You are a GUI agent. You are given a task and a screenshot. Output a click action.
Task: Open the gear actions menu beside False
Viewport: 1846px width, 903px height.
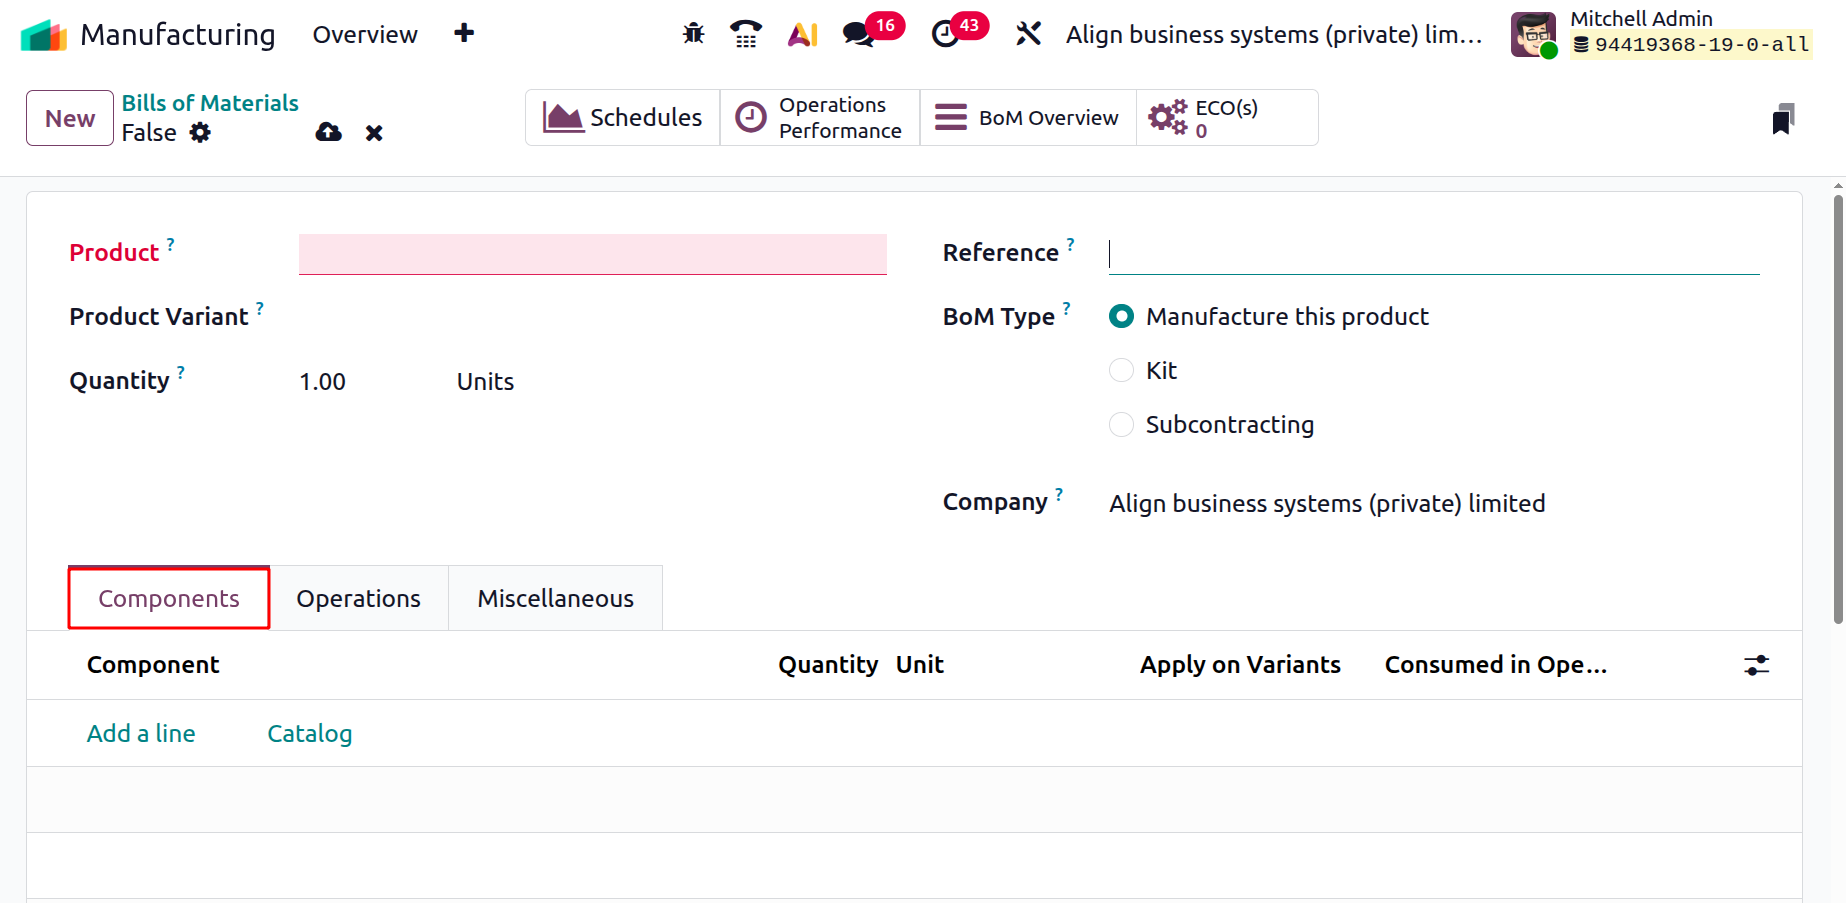[x=201, y=132]
